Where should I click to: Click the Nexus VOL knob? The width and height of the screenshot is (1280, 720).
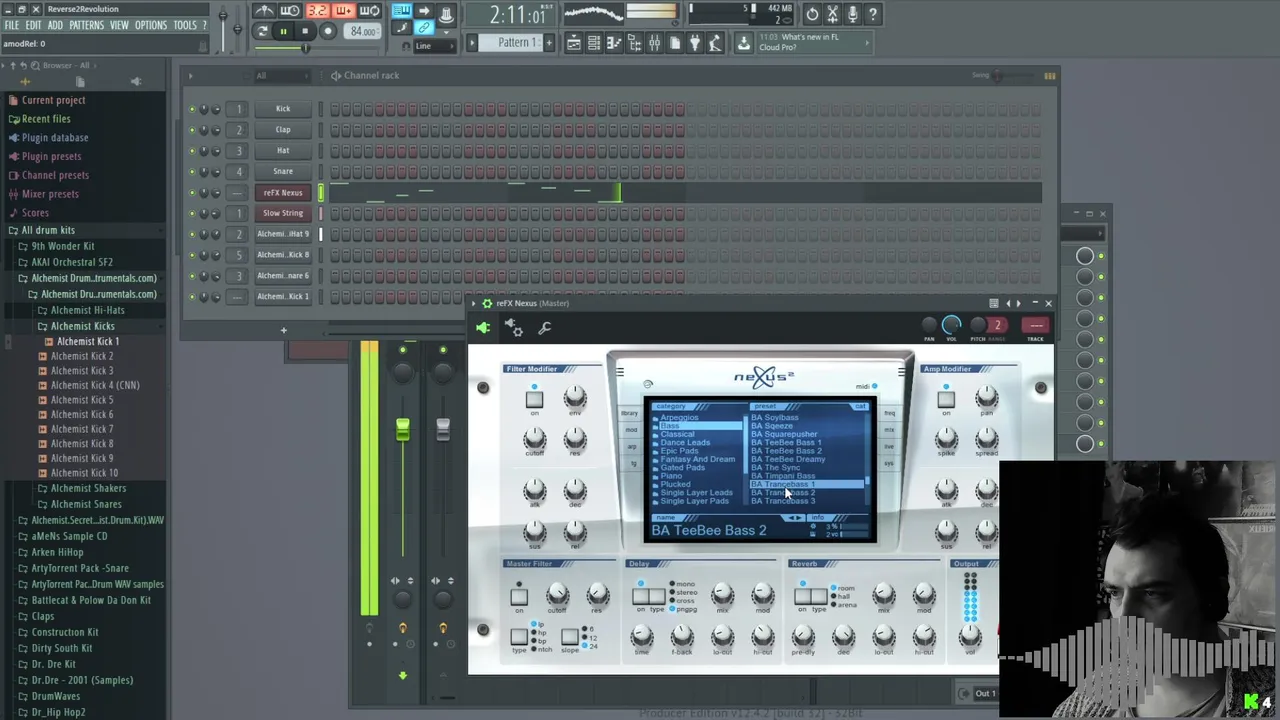tap(951, 325)
